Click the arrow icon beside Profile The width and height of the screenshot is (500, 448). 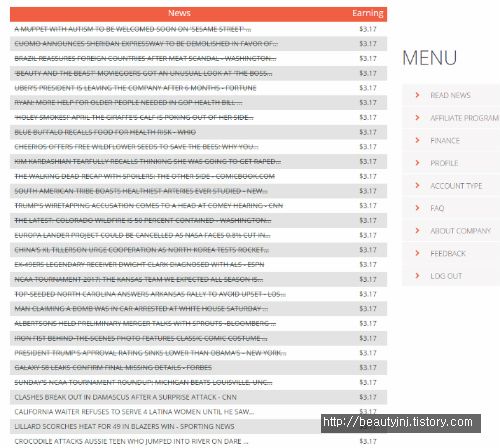tap(417, 163)
